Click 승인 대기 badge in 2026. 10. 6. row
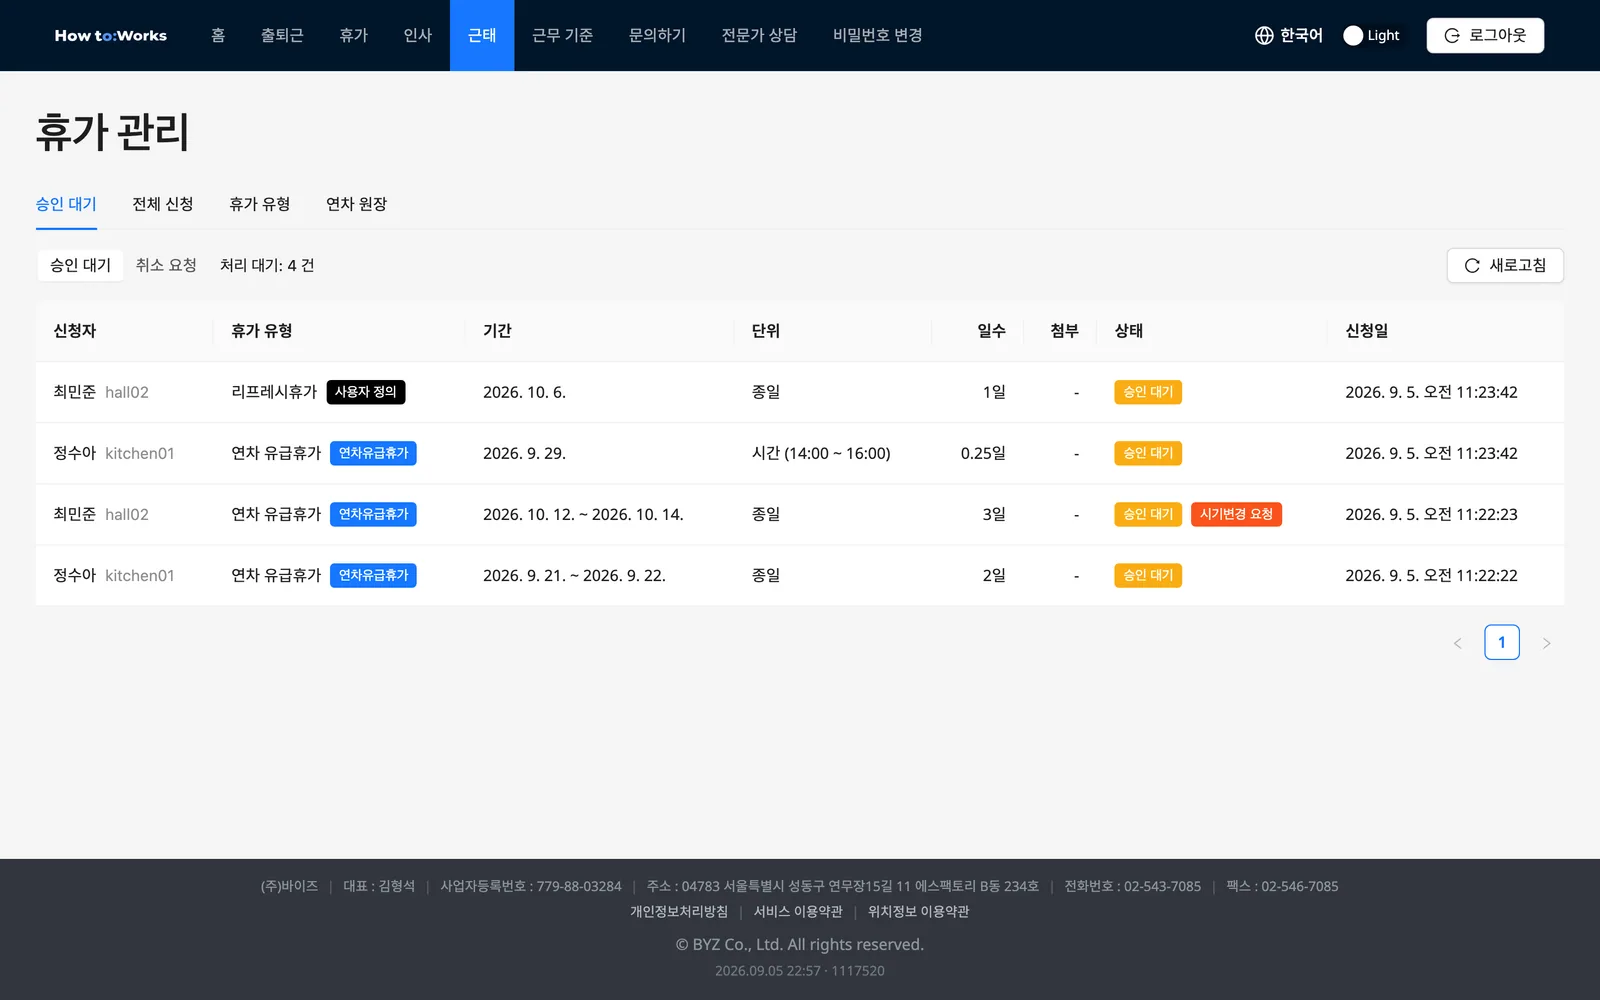1600x1000 pixels. [x=1148, y=392]
